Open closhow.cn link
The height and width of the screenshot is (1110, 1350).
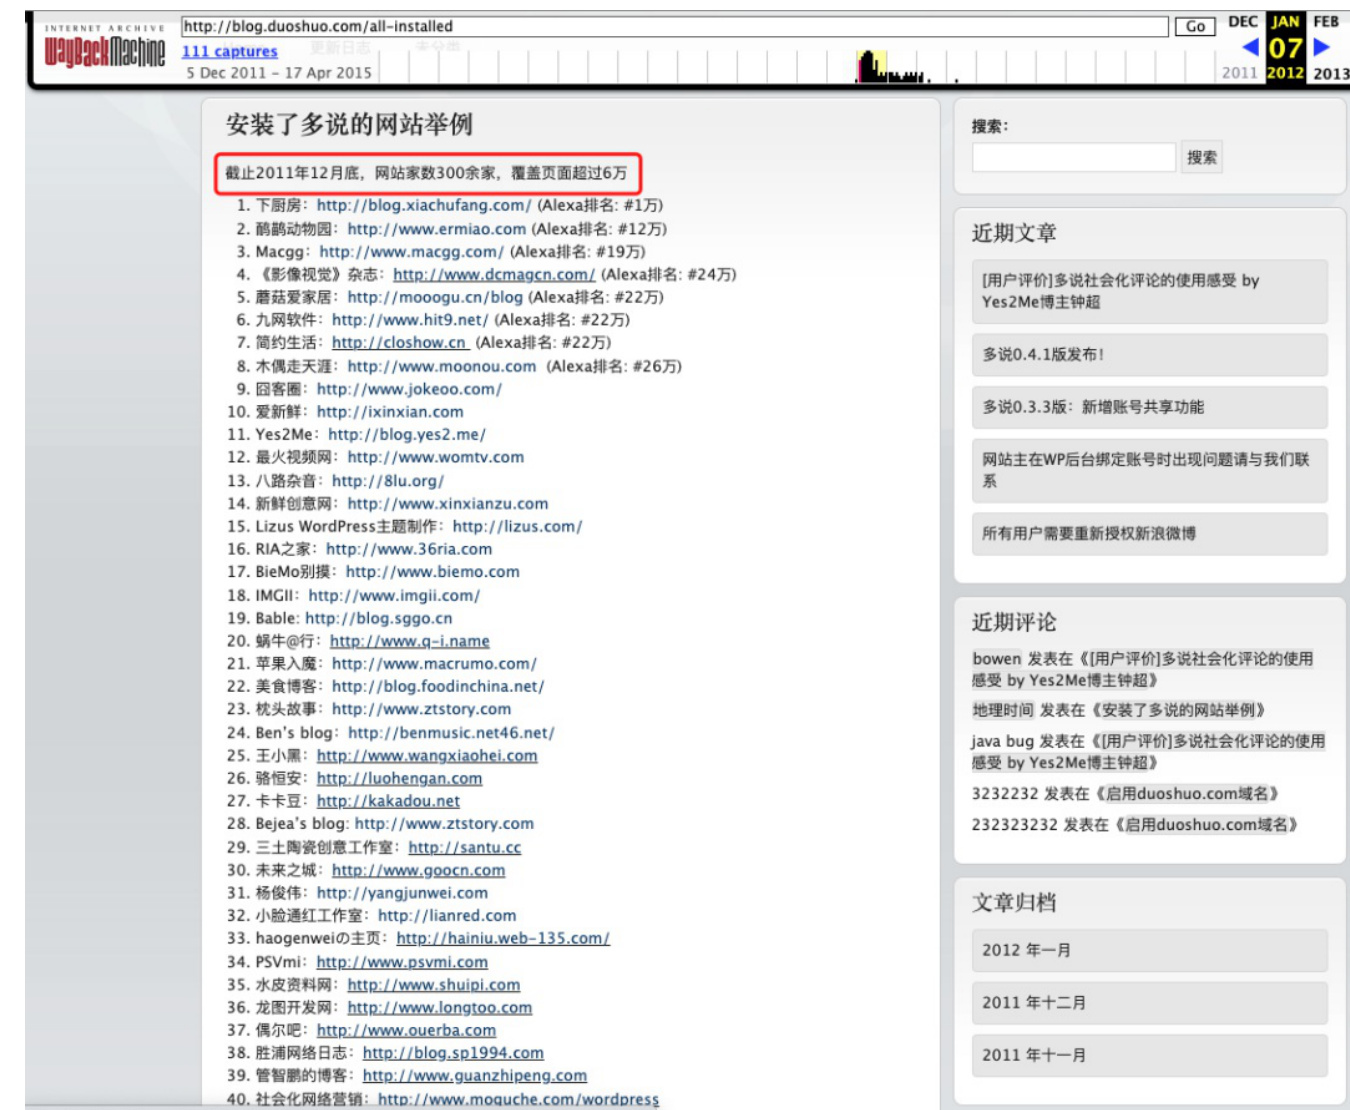pyautogui.click(x=399, y=342)
